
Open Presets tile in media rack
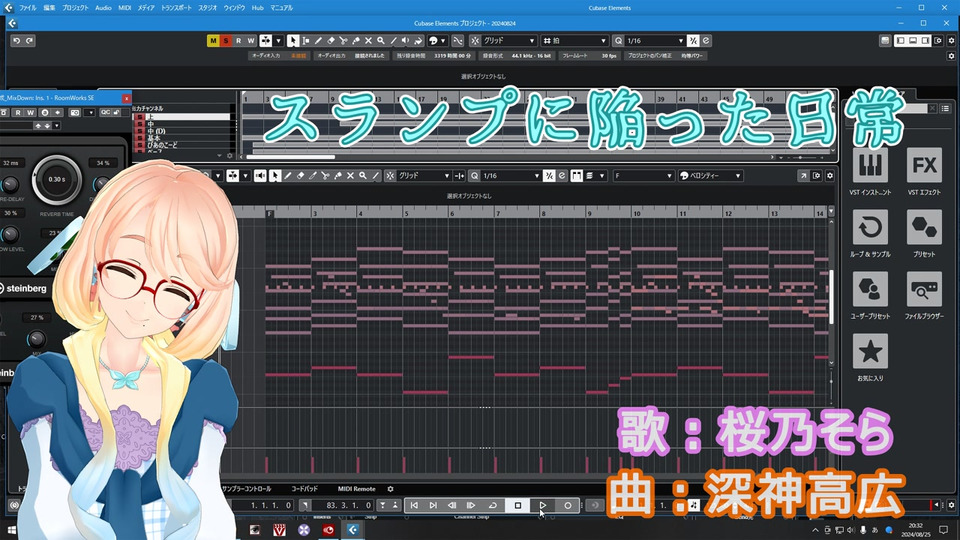(924, 227)
